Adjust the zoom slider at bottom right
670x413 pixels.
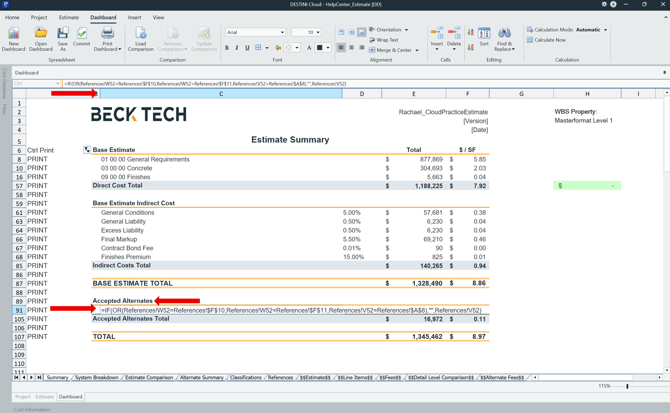coord(628,386)
